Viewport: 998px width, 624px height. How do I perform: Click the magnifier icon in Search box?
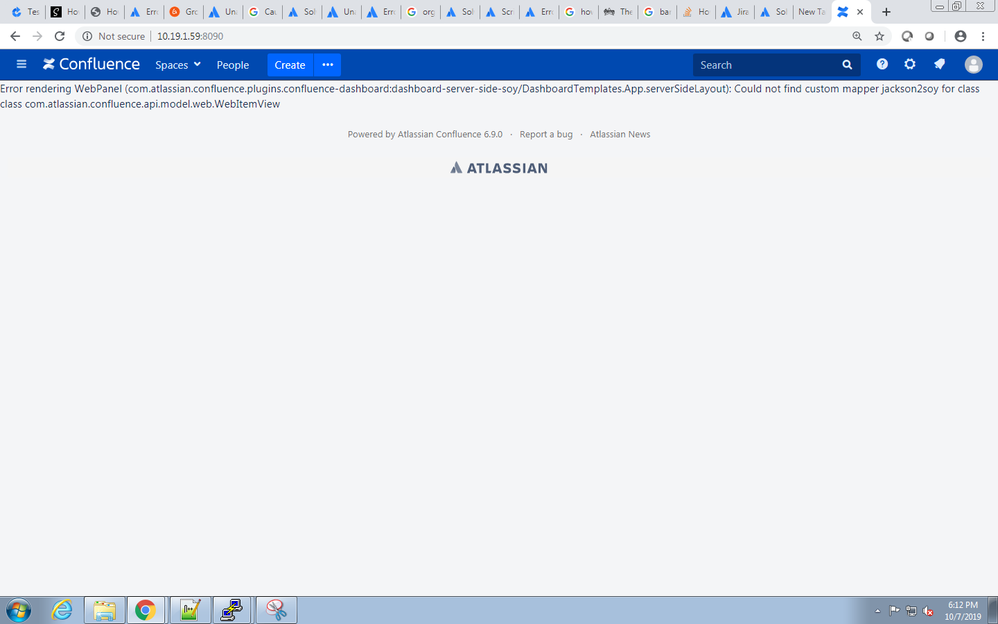847,65
